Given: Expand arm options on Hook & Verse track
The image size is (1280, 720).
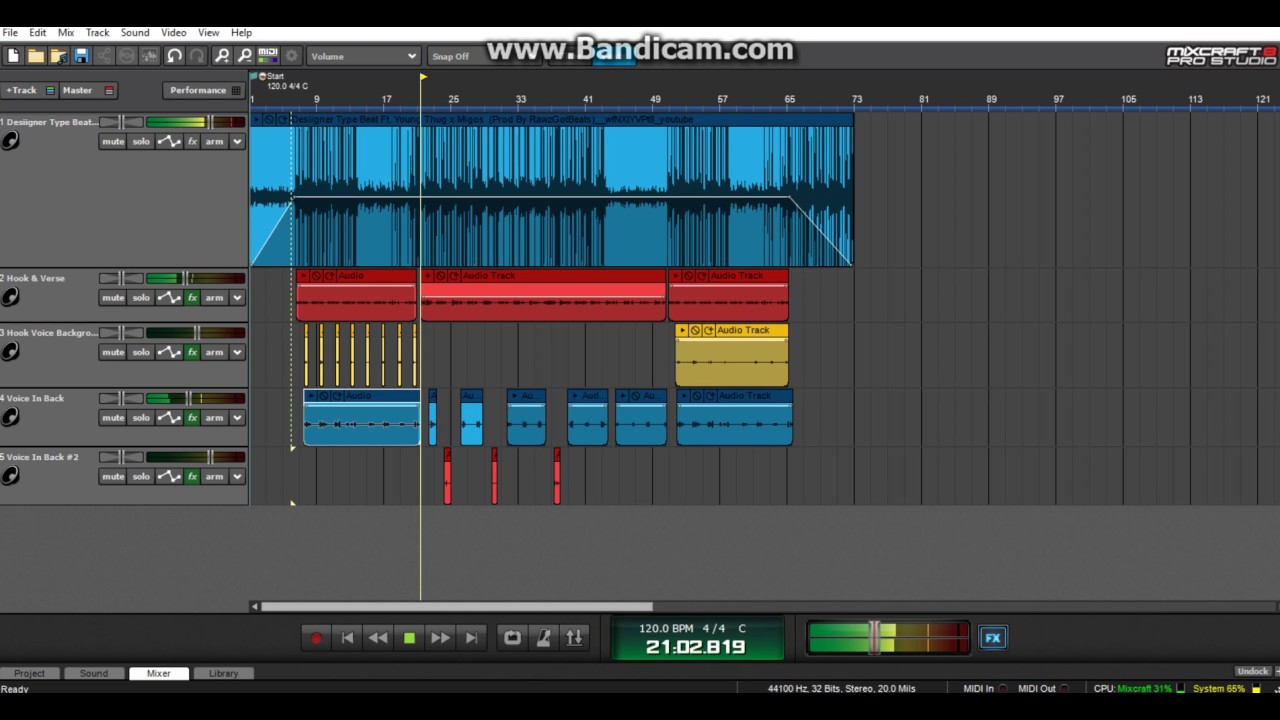Looking at the screenshot, I should click(238, 297).
